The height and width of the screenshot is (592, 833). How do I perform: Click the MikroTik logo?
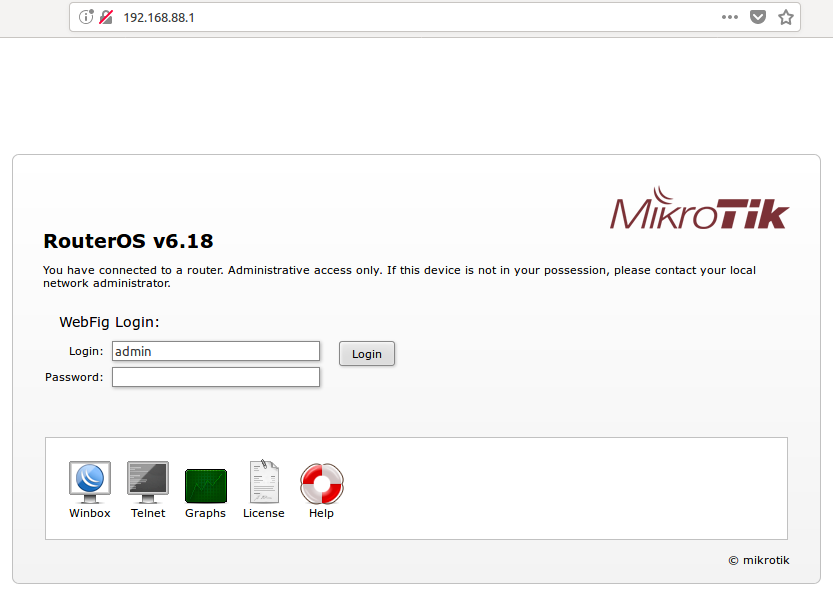click(699, 209)
